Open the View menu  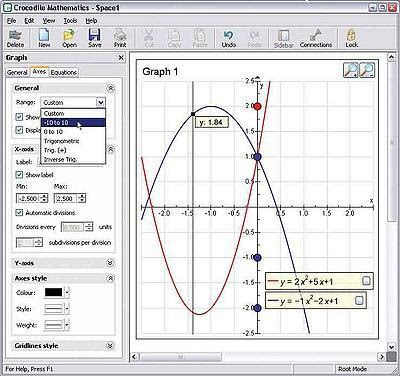[x=49, y=21]
